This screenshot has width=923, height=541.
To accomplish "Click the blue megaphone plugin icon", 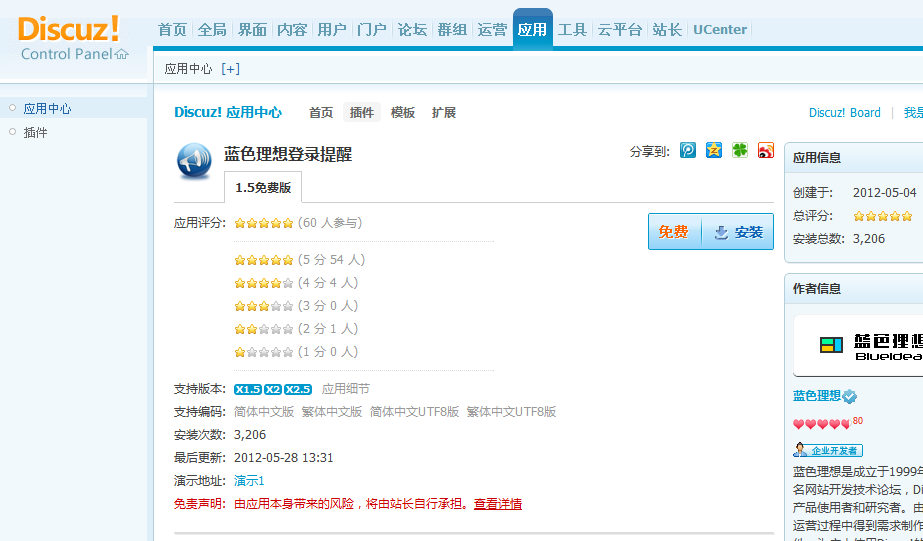I will (x=194, y=161).
